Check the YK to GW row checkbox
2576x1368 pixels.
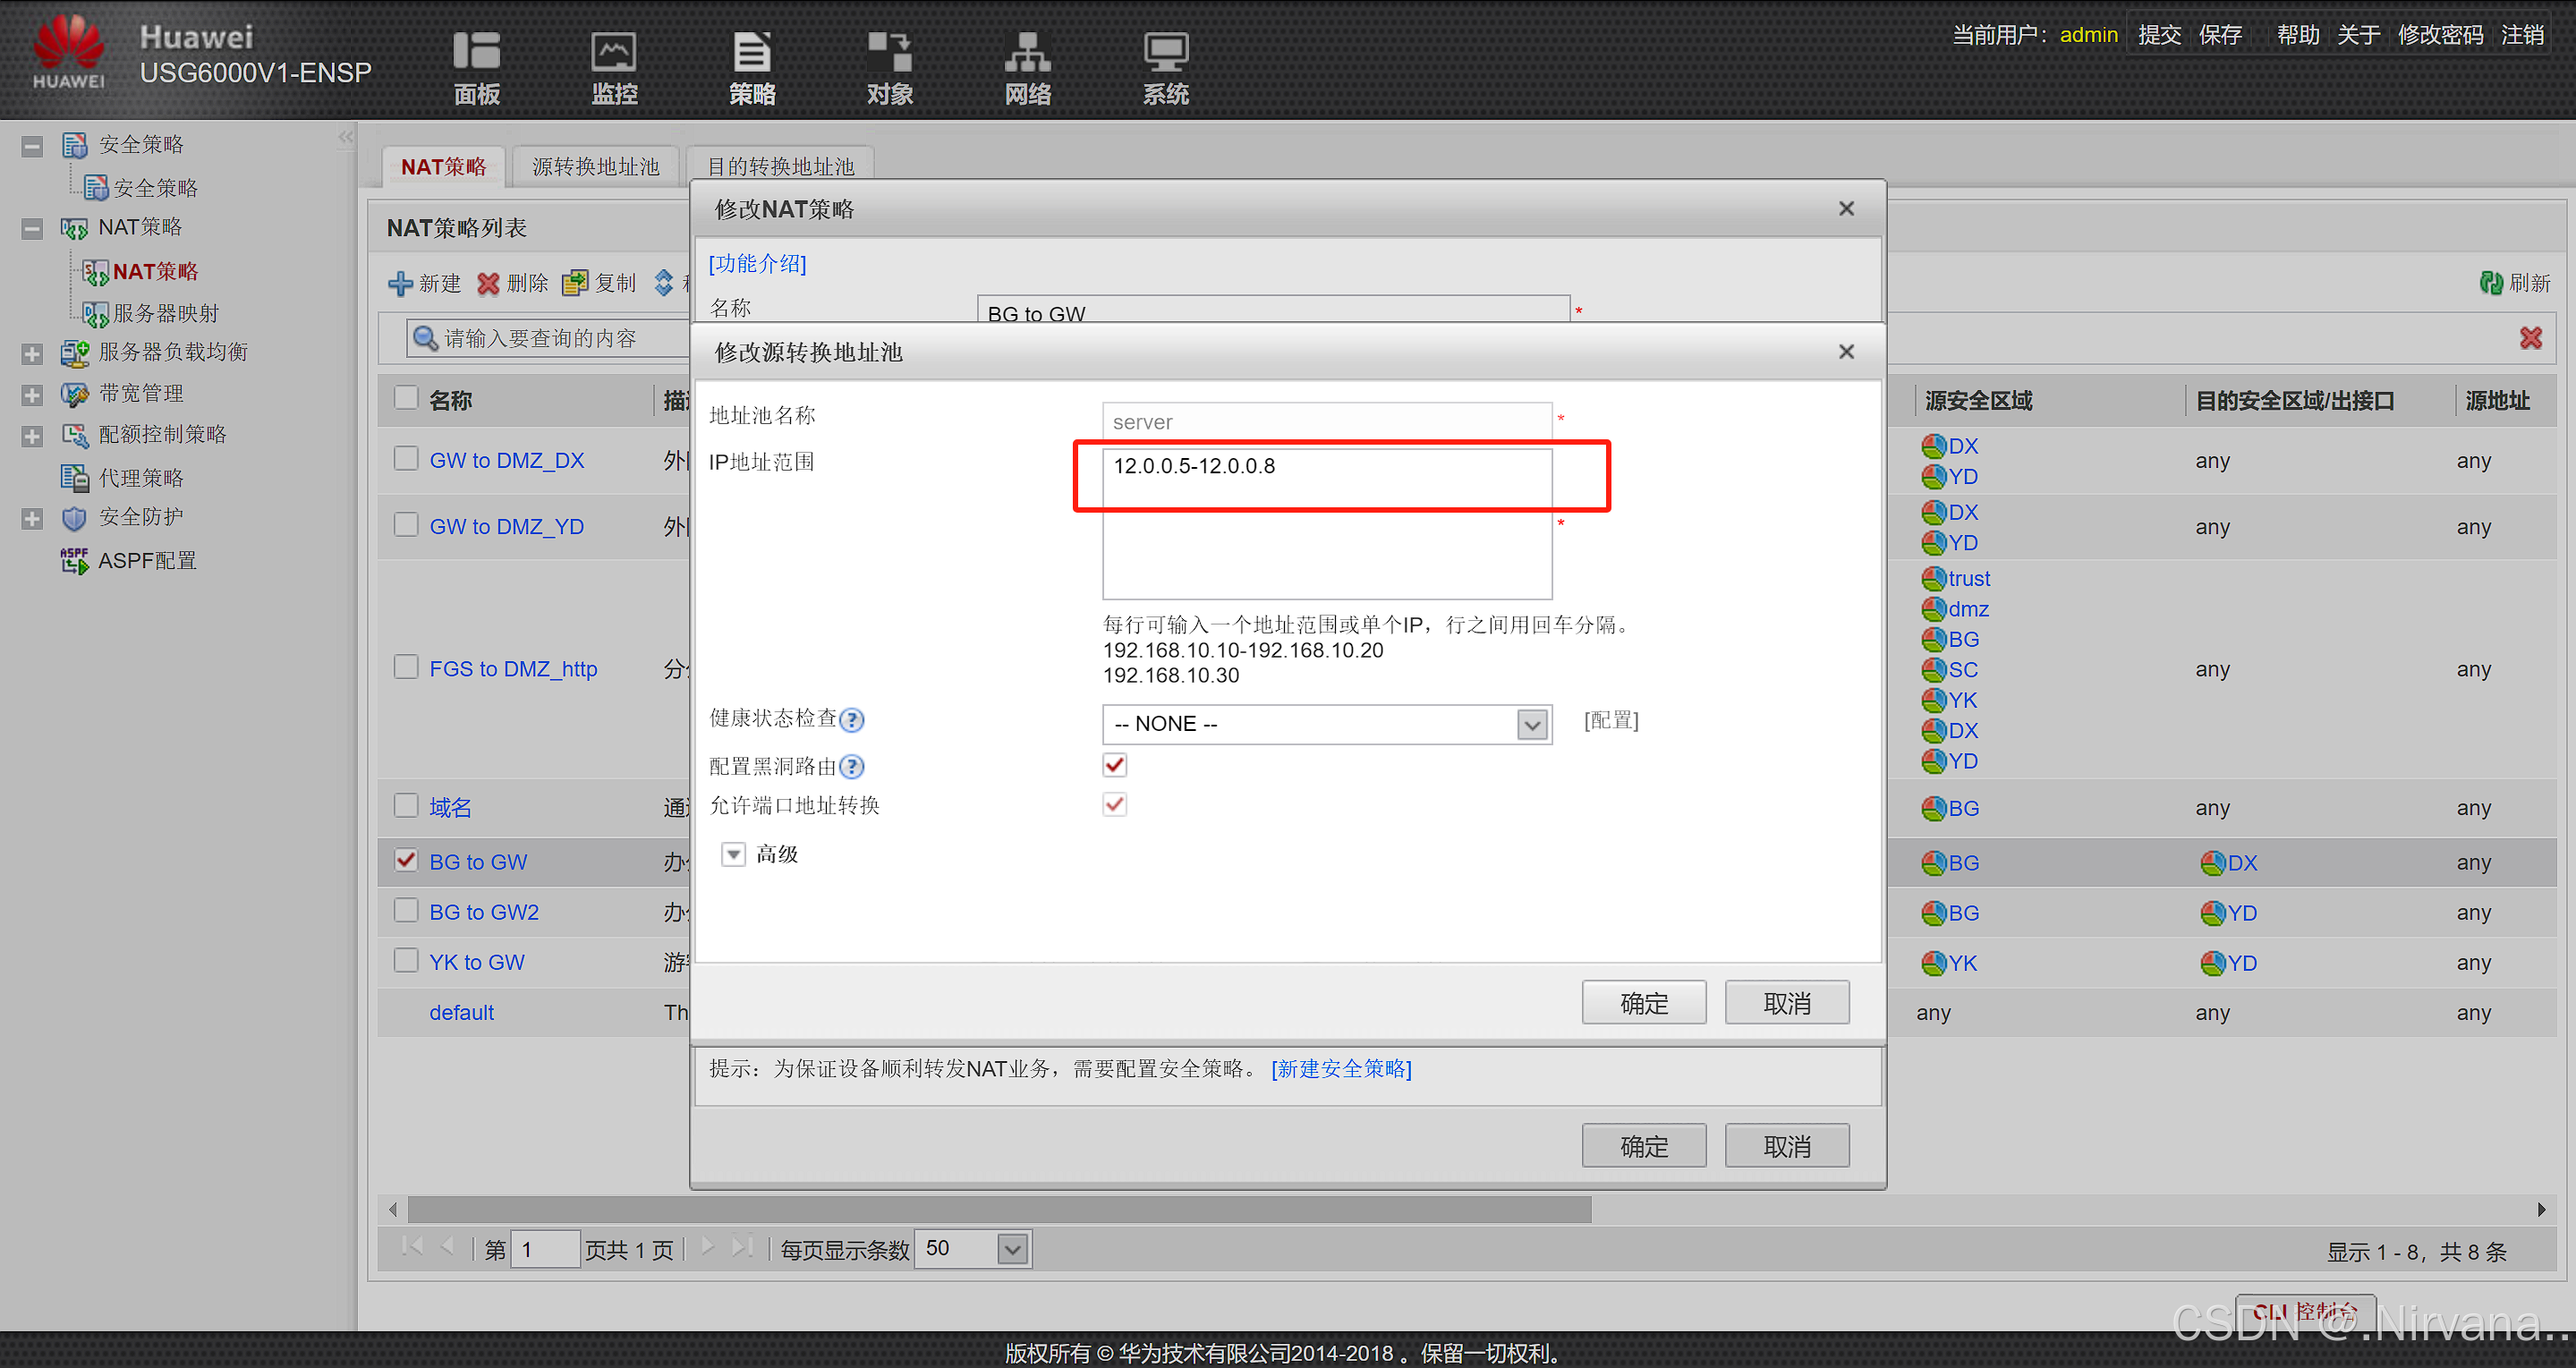coord(406,960)
